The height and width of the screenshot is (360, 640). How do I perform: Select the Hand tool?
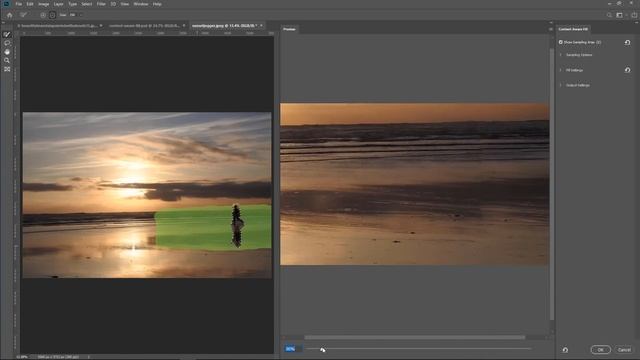click(x=7, y=52)
